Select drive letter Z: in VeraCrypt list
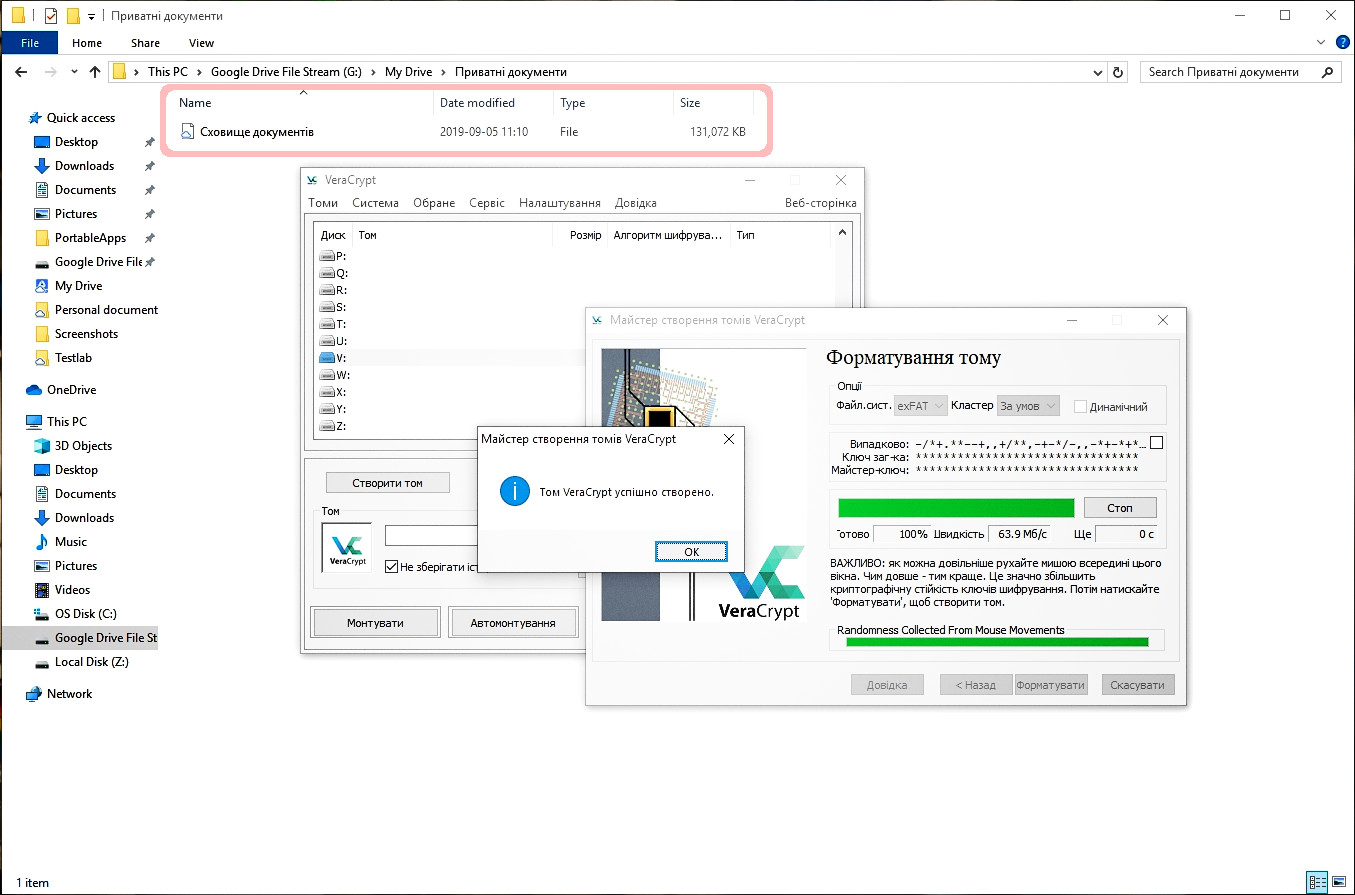The width and height of the screenshot is (1355, 895). (333, 426)
